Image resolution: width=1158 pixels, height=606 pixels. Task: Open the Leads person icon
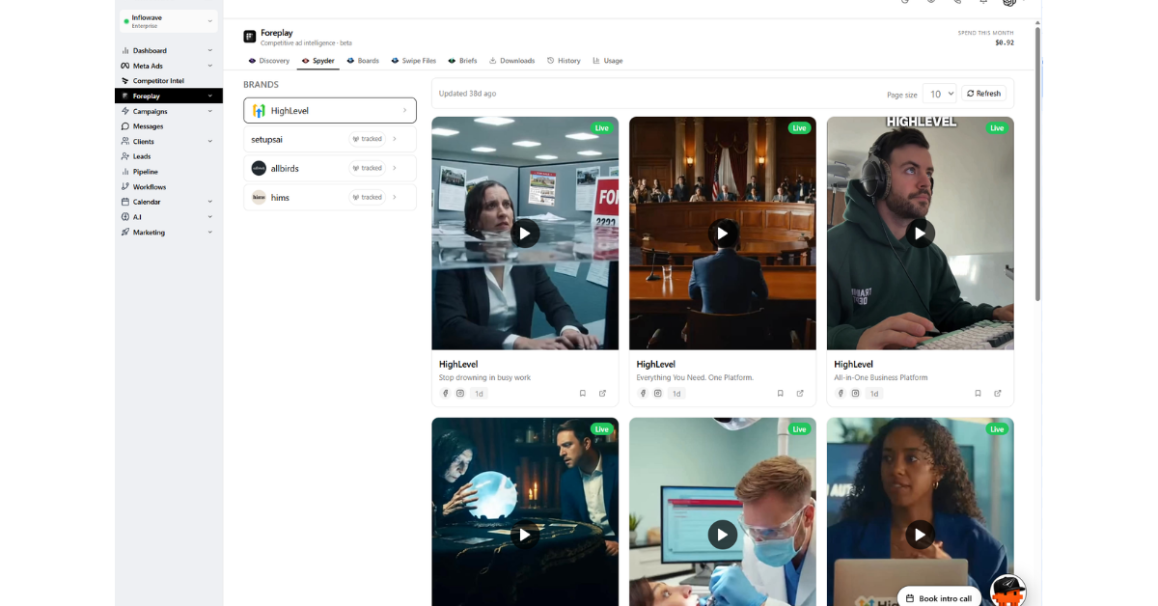(125, 156)
